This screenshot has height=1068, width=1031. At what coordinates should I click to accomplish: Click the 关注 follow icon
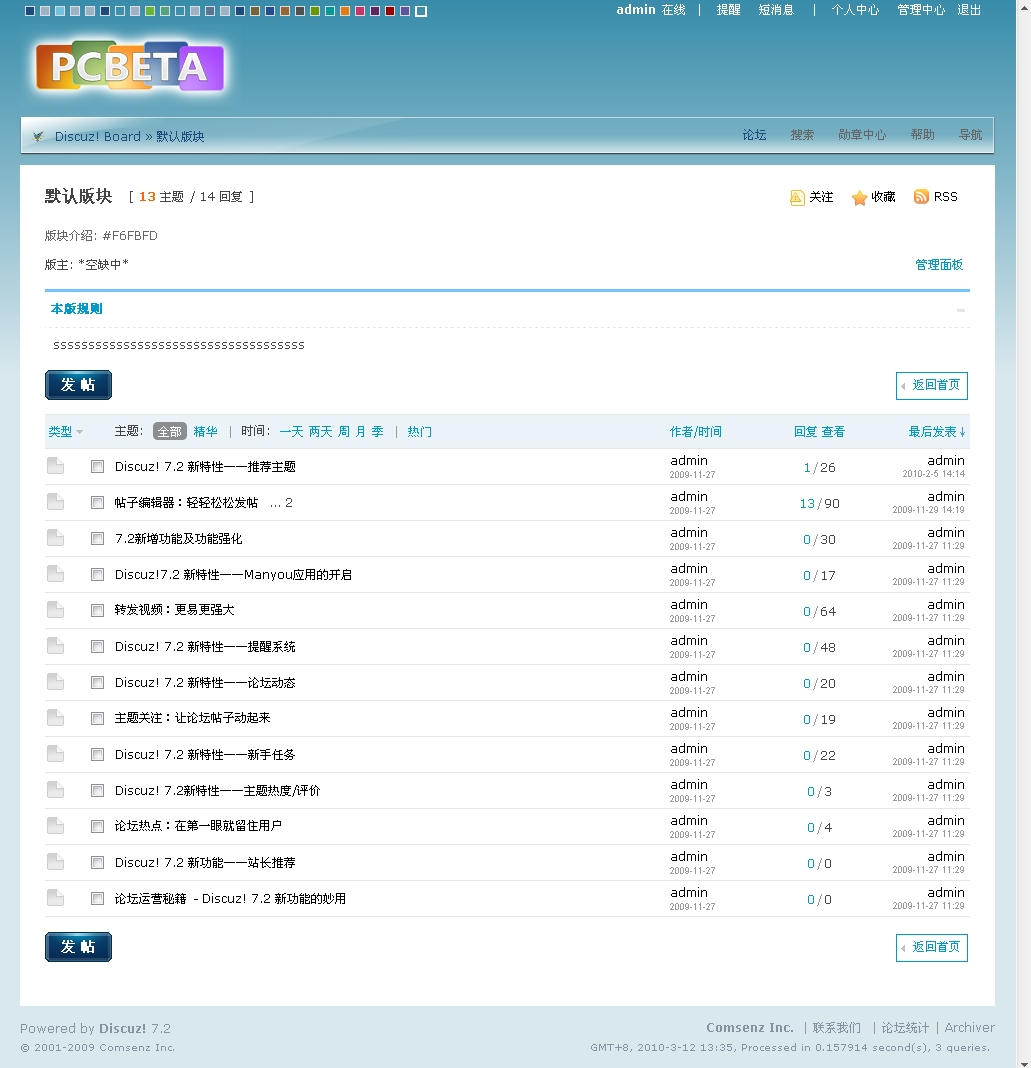pyautogui.click(x=797, y=198)
